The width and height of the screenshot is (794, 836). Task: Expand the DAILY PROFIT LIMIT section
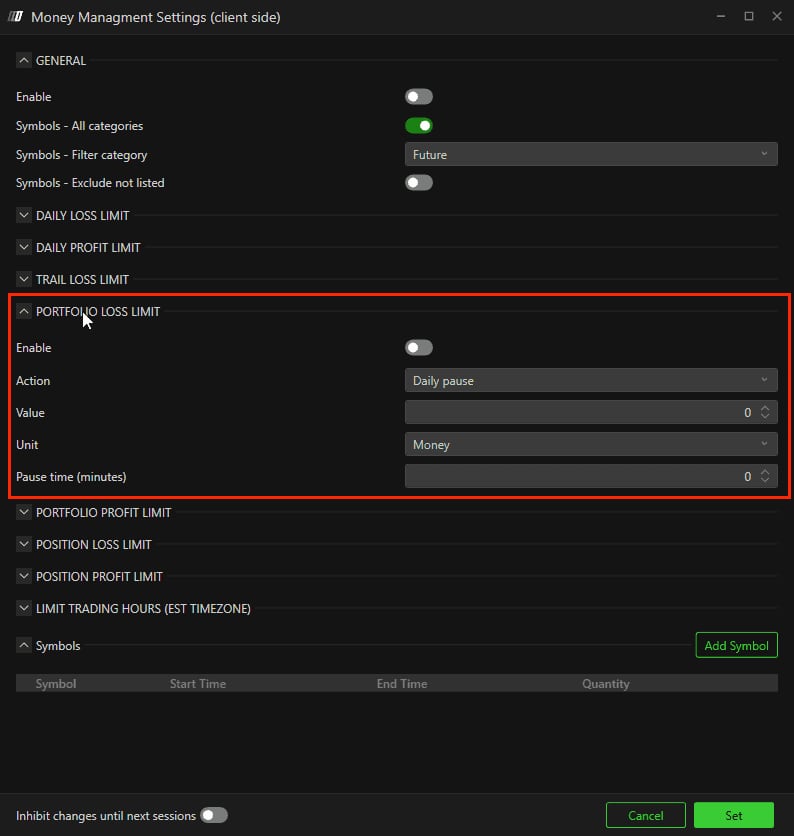[x=24, y=247]
